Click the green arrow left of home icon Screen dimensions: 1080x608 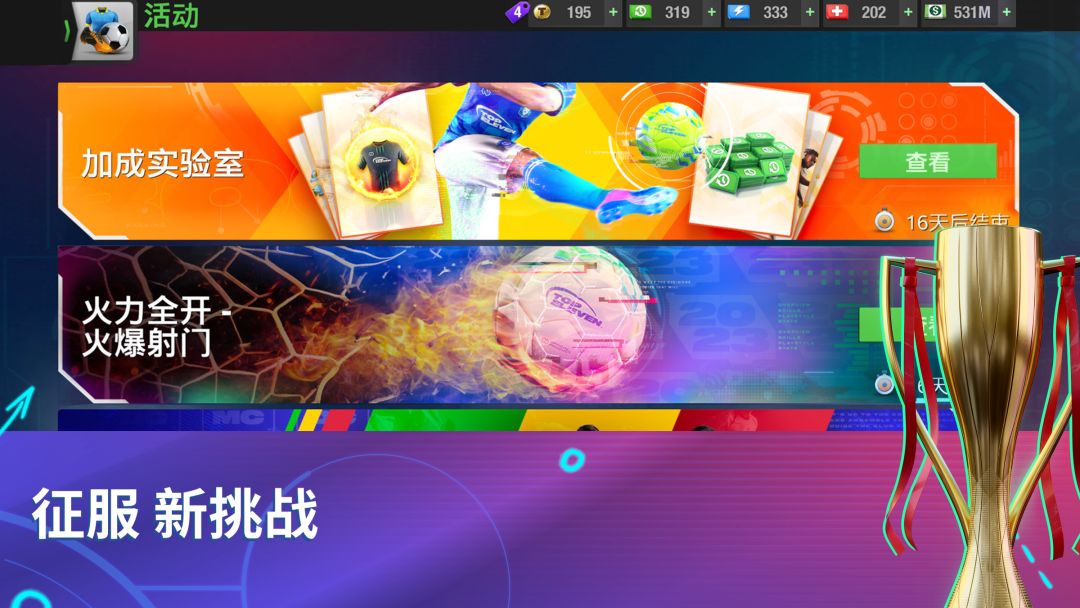[67, 31]
